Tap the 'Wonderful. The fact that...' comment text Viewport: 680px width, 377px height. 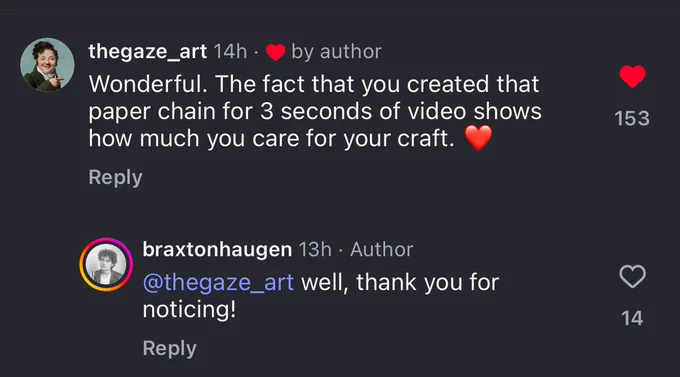(315, 111)
